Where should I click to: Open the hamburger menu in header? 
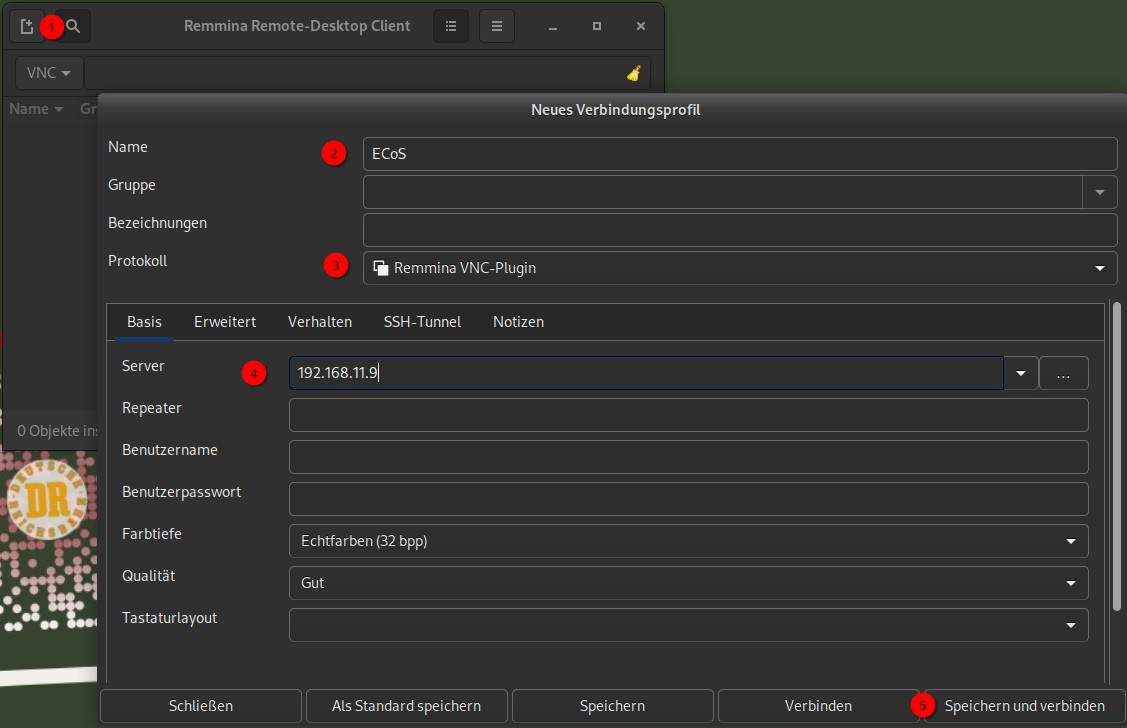point(497,26)
